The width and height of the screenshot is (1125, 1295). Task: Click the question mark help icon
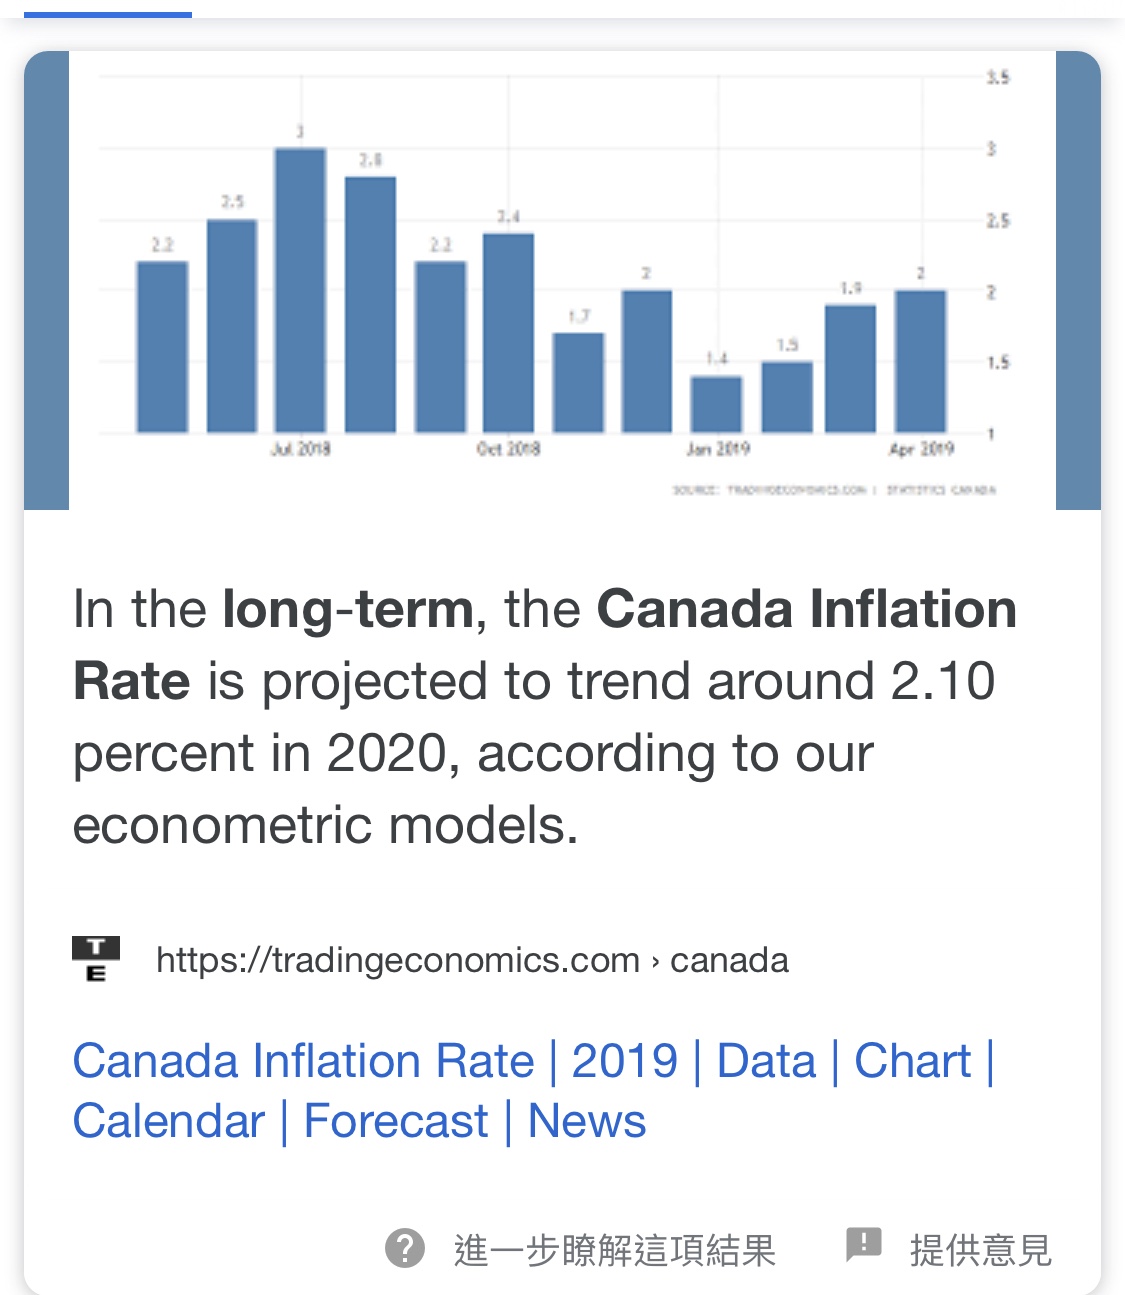tap(405, 1248)
